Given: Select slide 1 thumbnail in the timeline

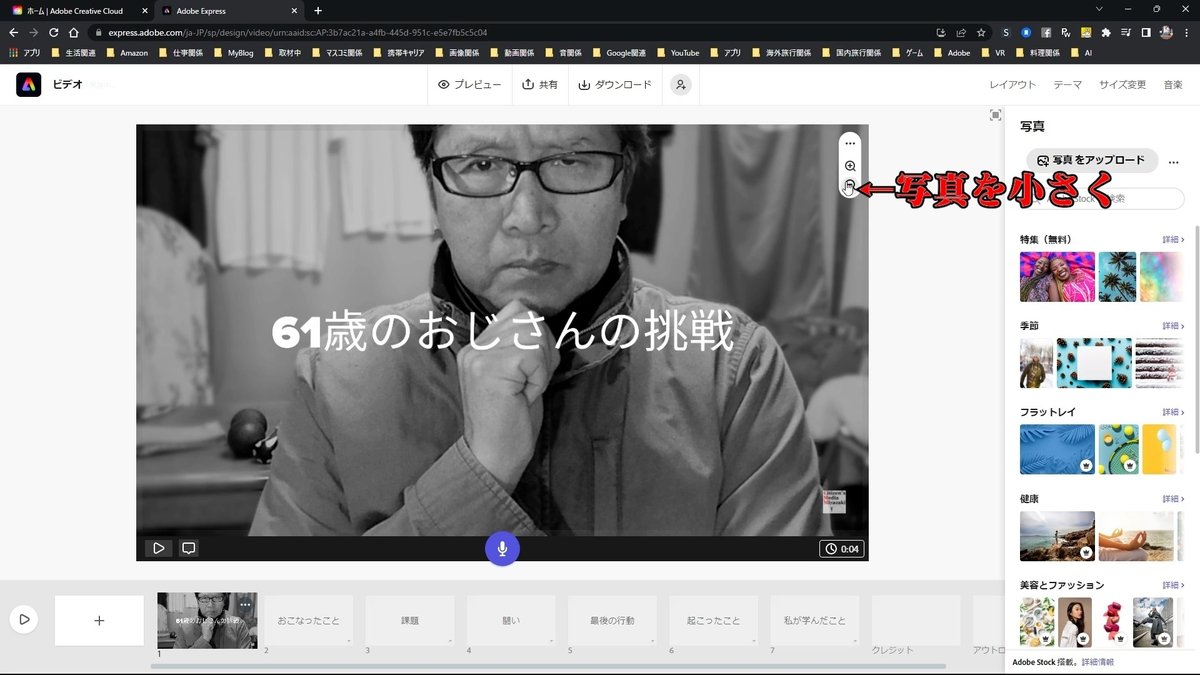Looking at the screenshot, I should coord(207,621).
